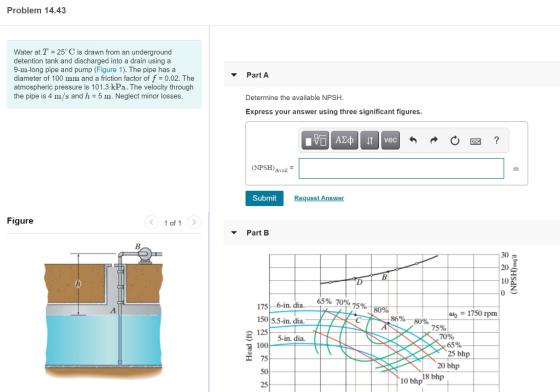The image size is (560, 392).
Task: Click 'Express your answer using three significant figures' text
Action: (334, 112)
